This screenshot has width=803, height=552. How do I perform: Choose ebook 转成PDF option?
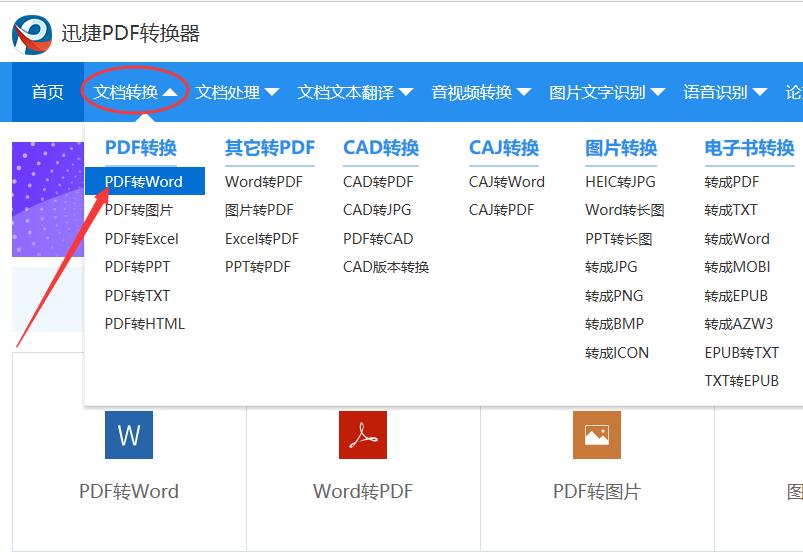732,181
